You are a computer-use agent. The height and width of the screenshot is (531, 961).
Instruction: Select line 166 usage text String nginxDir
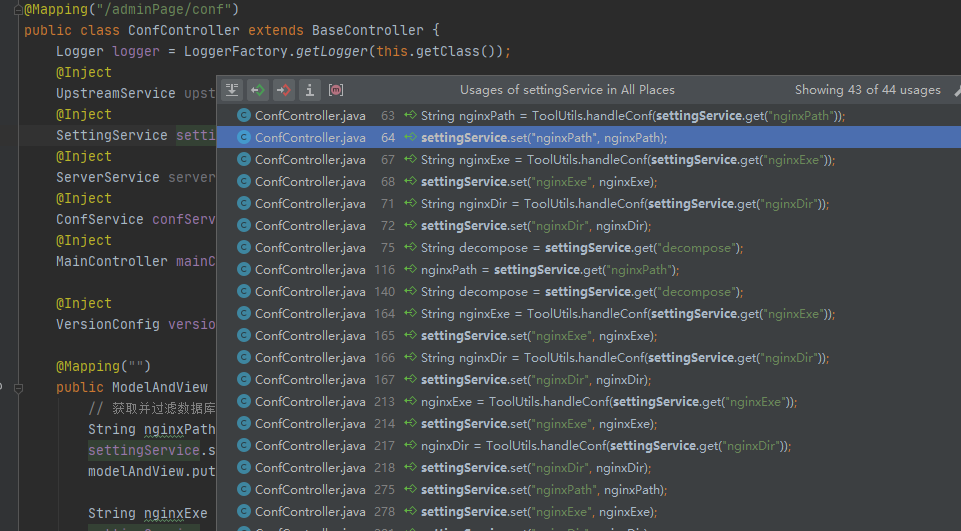point(625,357)
